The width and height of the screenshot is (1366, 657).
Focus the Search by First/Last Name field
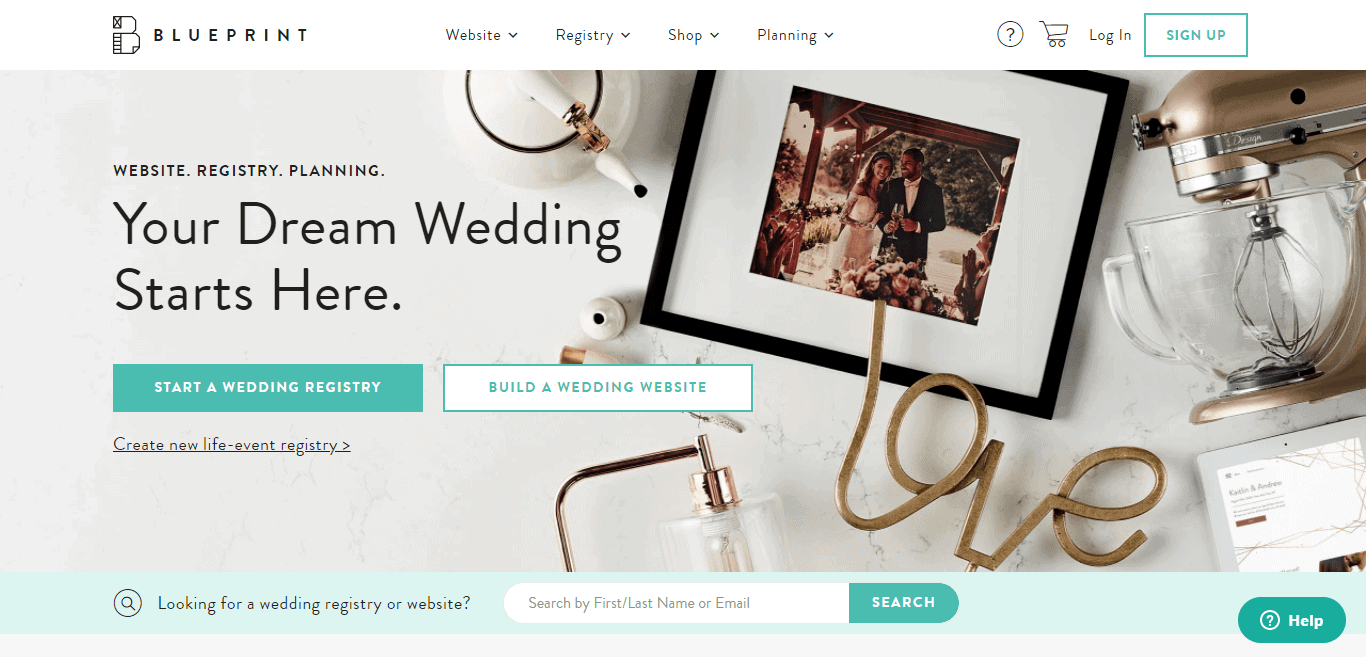pos(677,603)
